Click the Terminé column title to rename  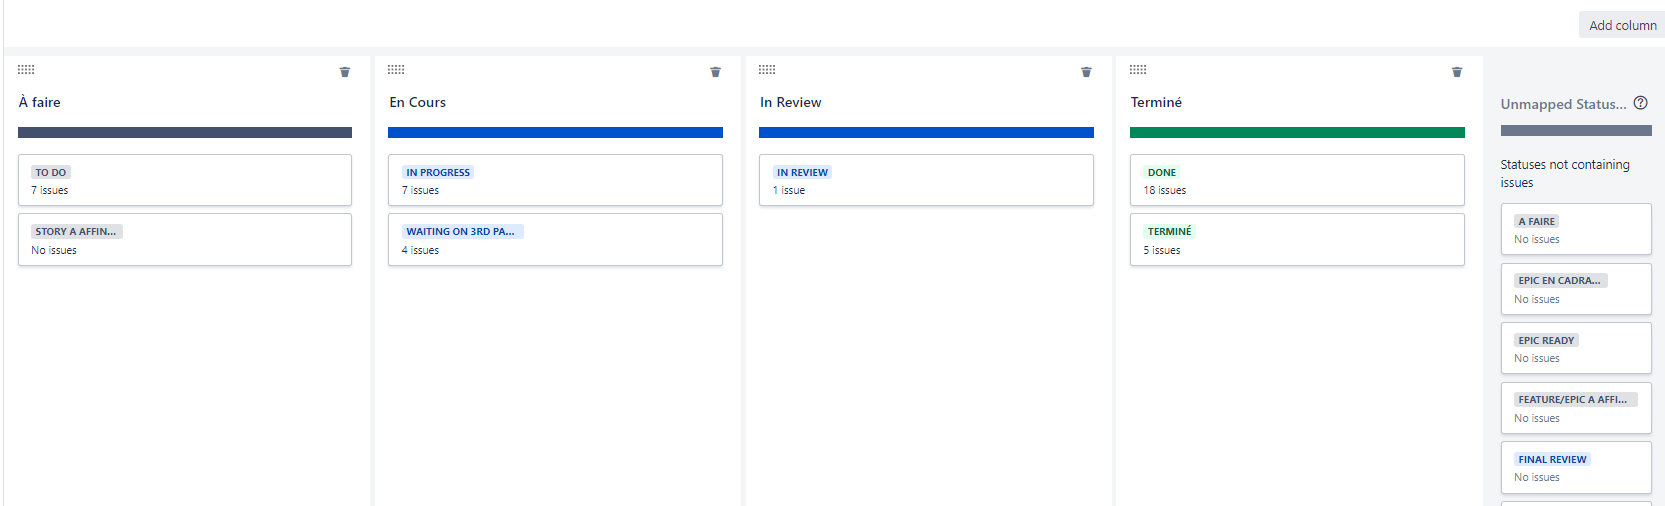1156,102
